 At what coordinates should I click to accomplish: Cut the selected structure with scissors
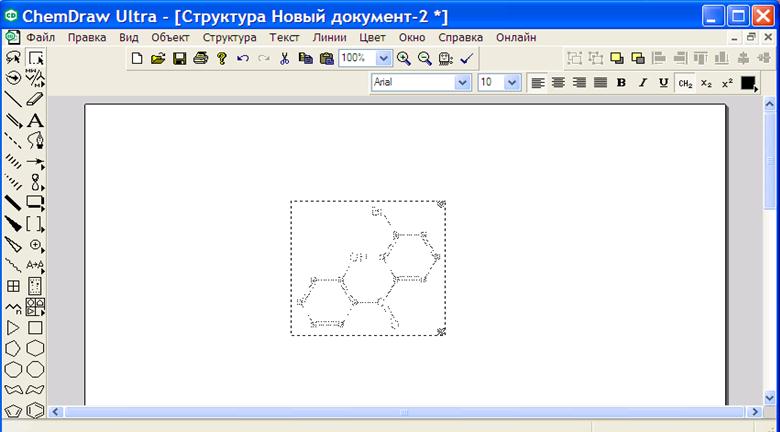(284, 58)
